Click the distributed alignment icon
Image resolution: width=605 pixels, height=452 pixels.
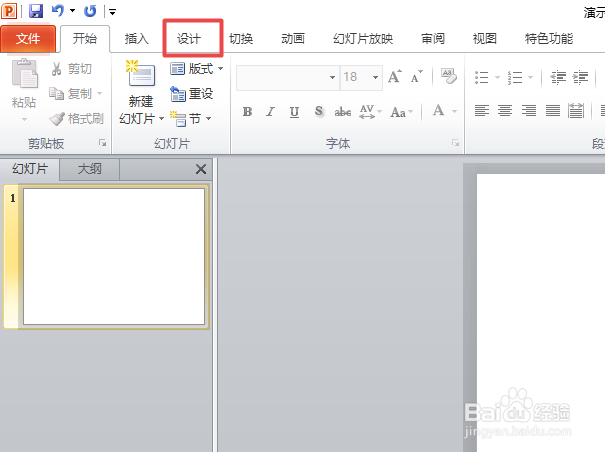[576, 111]
